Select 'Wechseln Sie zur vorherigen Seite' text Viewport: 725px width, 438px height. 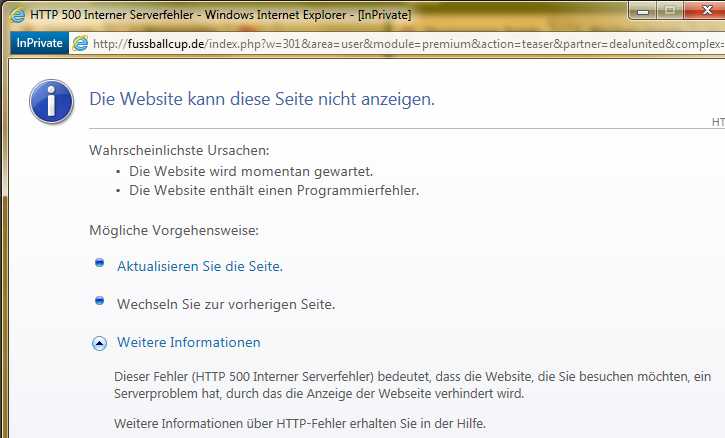click(x=225, y=304)
